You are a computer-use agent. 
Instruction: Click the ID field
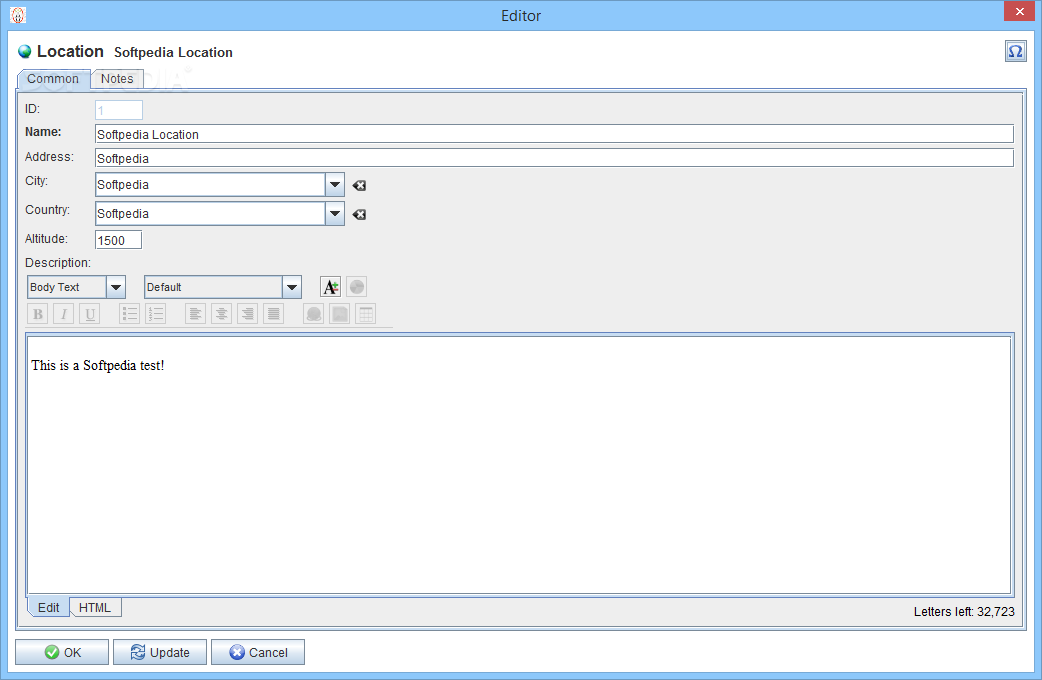pyautogui.click(x=118, y=110)
